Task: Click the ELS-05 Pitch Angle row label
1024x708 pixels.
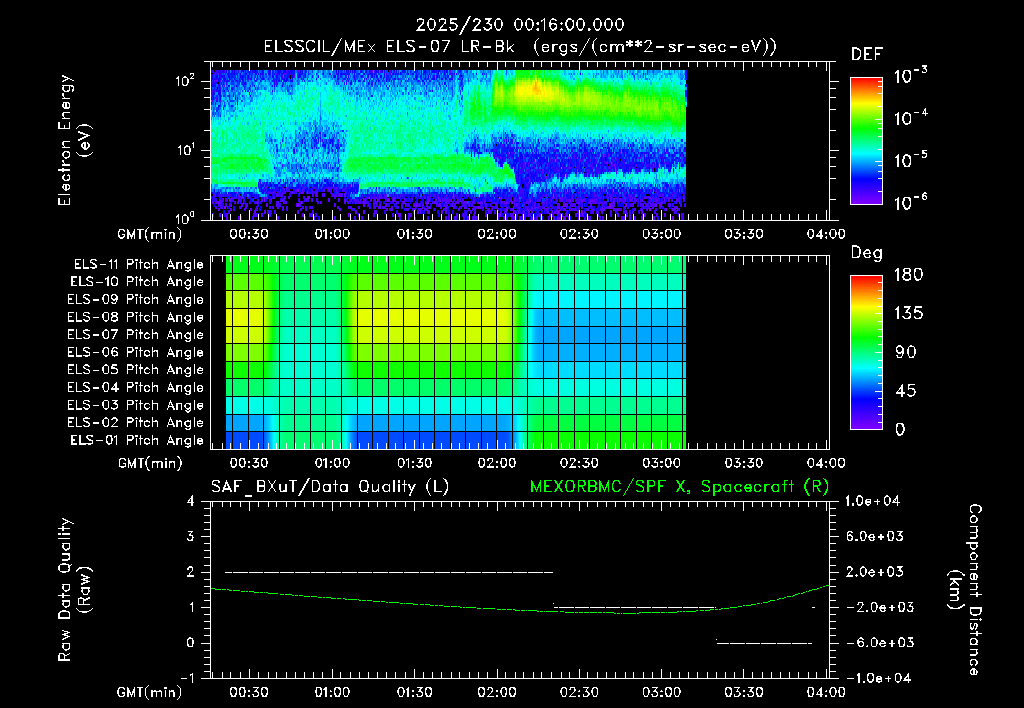Action: click(136, 370)
